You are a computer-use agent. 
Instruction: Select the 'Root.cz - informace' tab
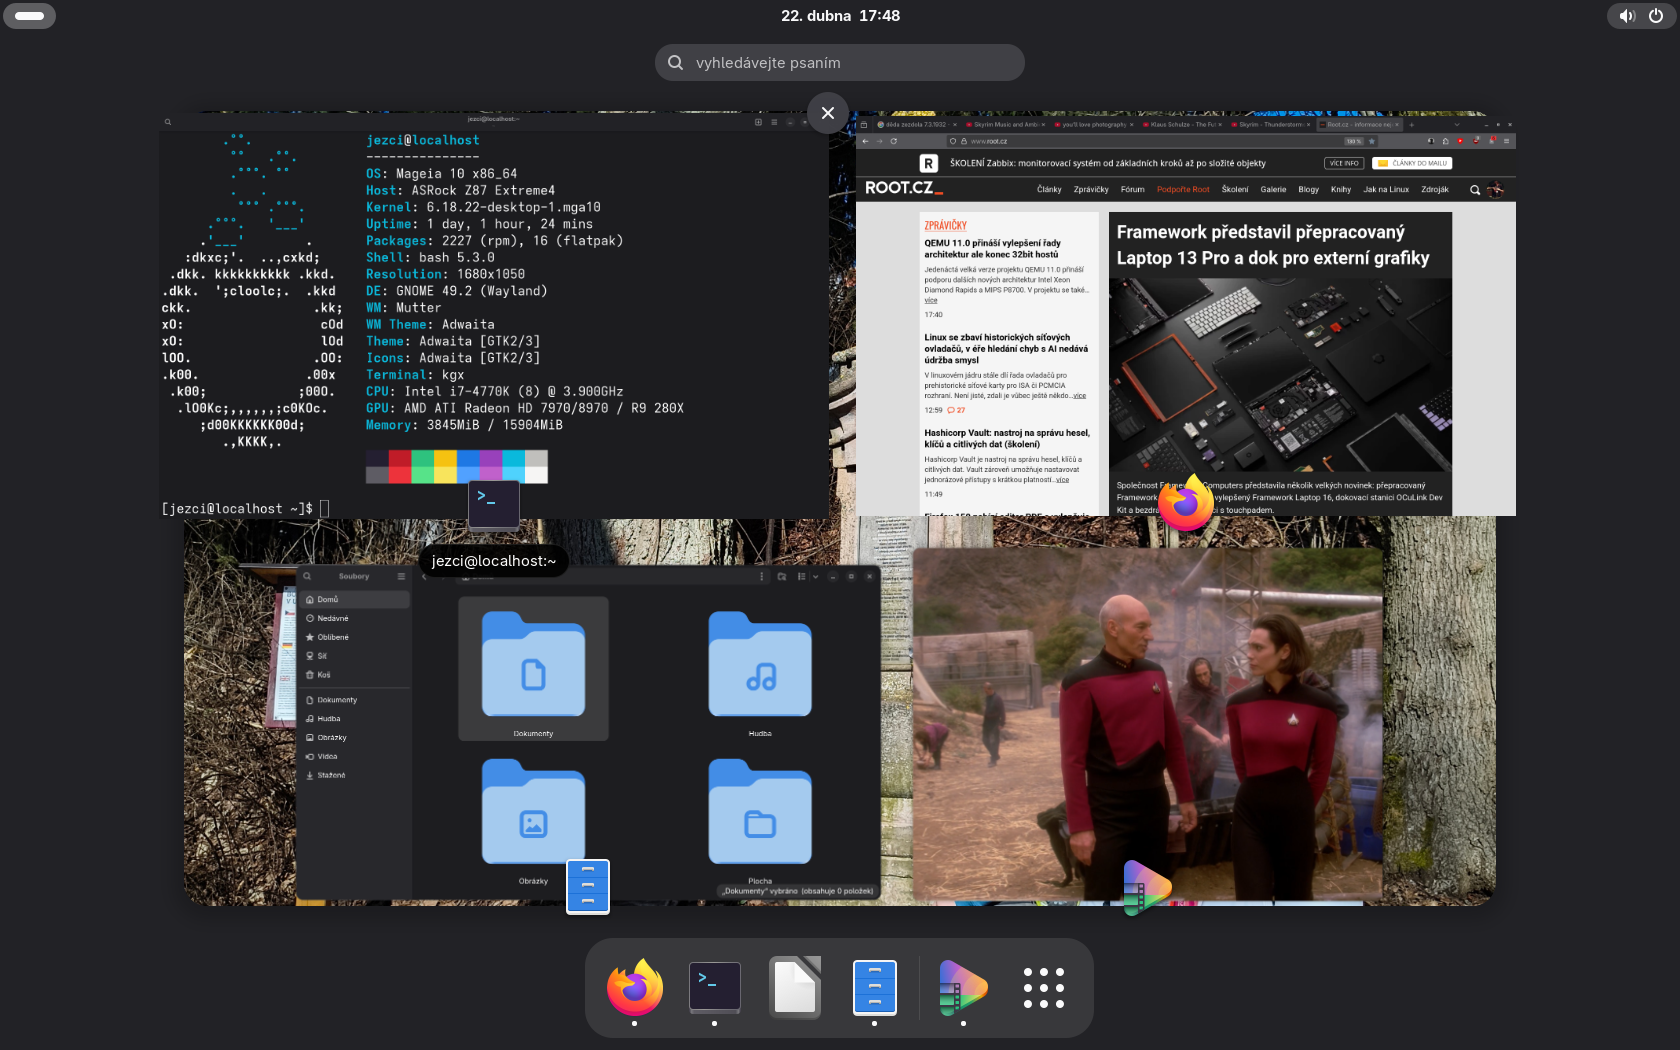click(x=1360, y=125)
